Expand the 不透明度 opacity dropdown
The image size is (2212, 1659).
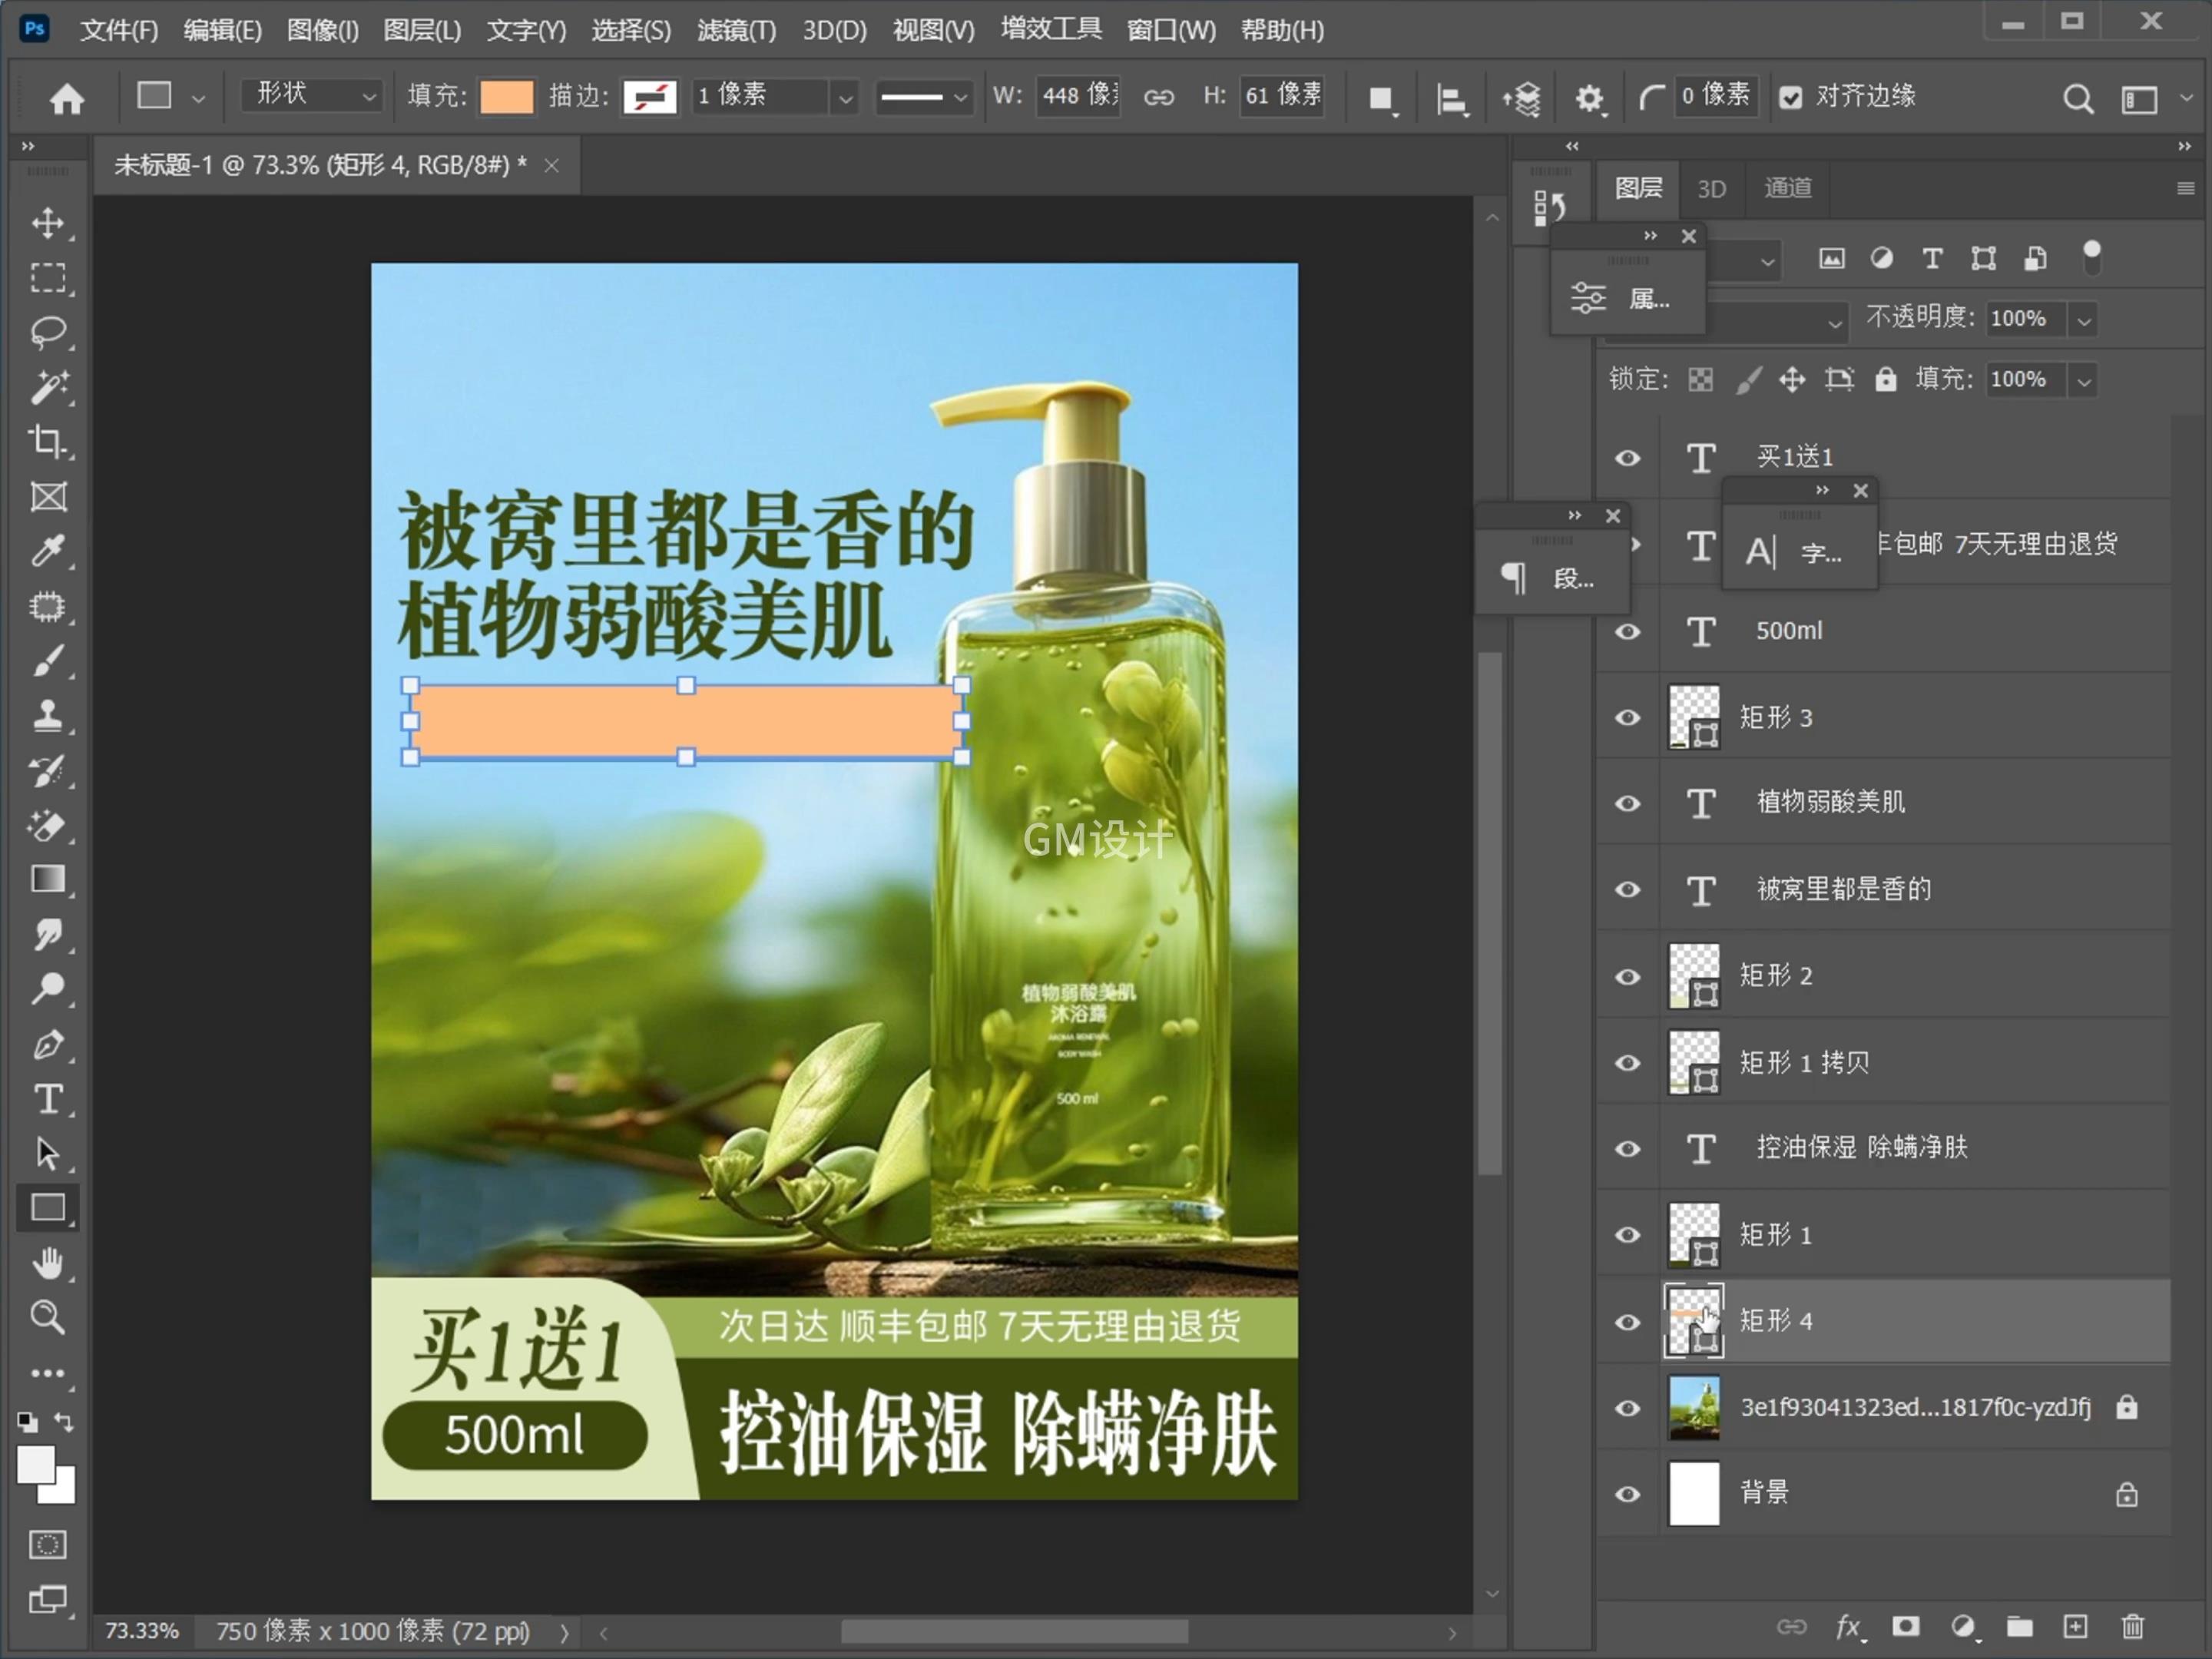(x=2084, y=320)
